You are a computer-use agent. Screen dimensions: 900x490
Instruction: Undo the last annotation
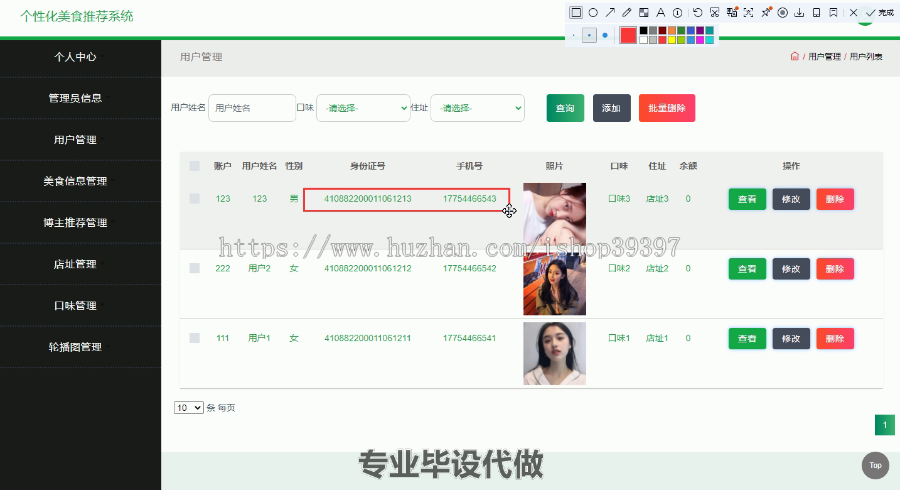point(697,13)
